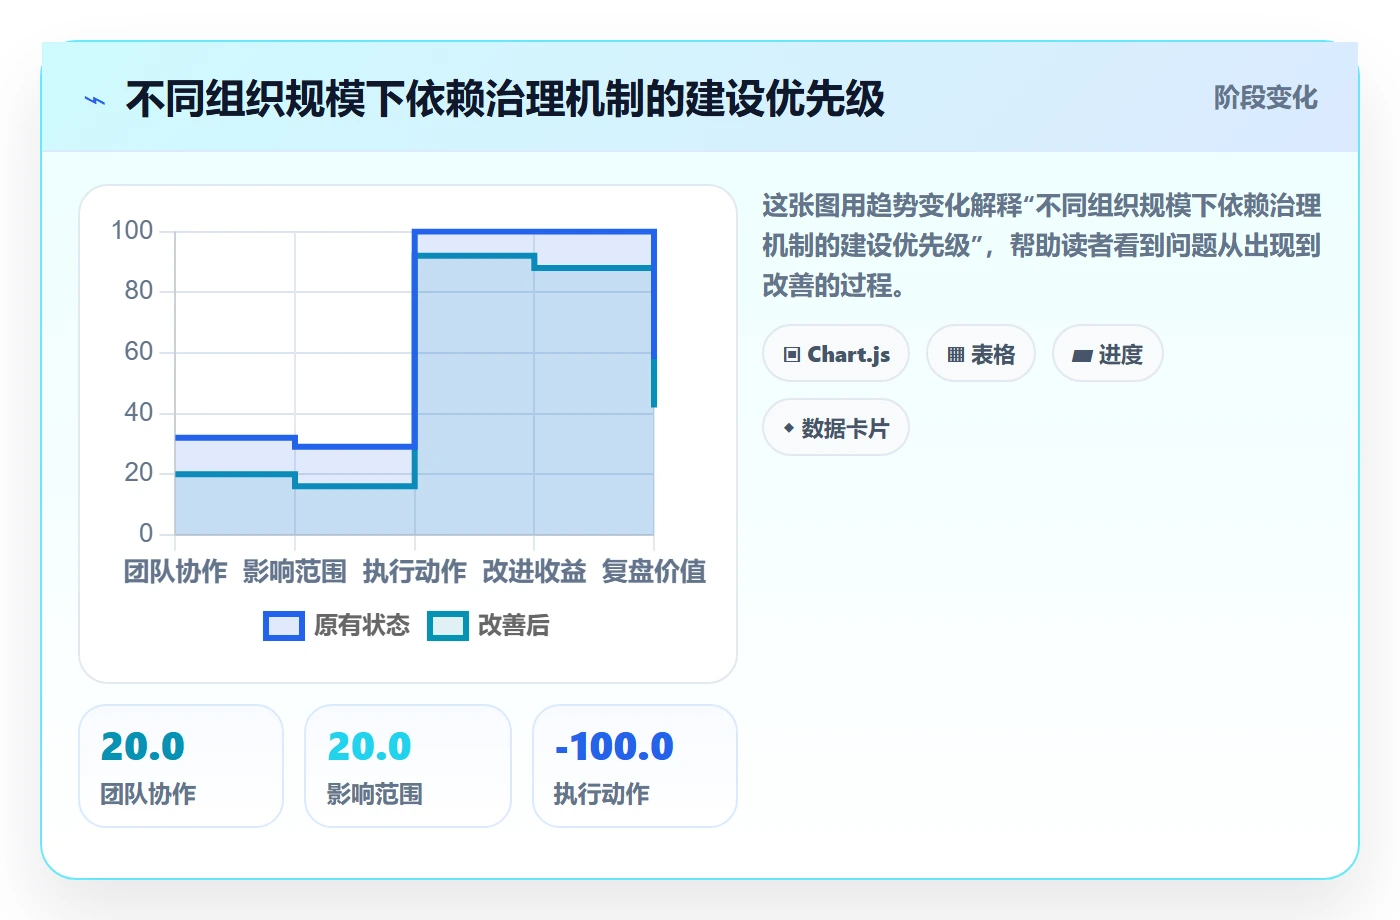Click the 改进收益 x-axis label

pyautogui.click(x=534, y=572)
